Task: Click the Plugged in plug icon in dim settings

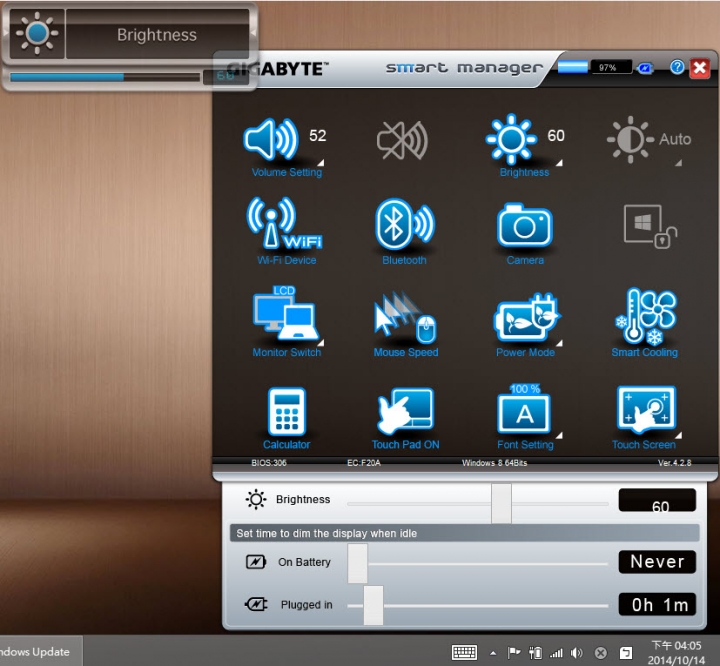Action: pyautogui.click(x=256, y=604)
